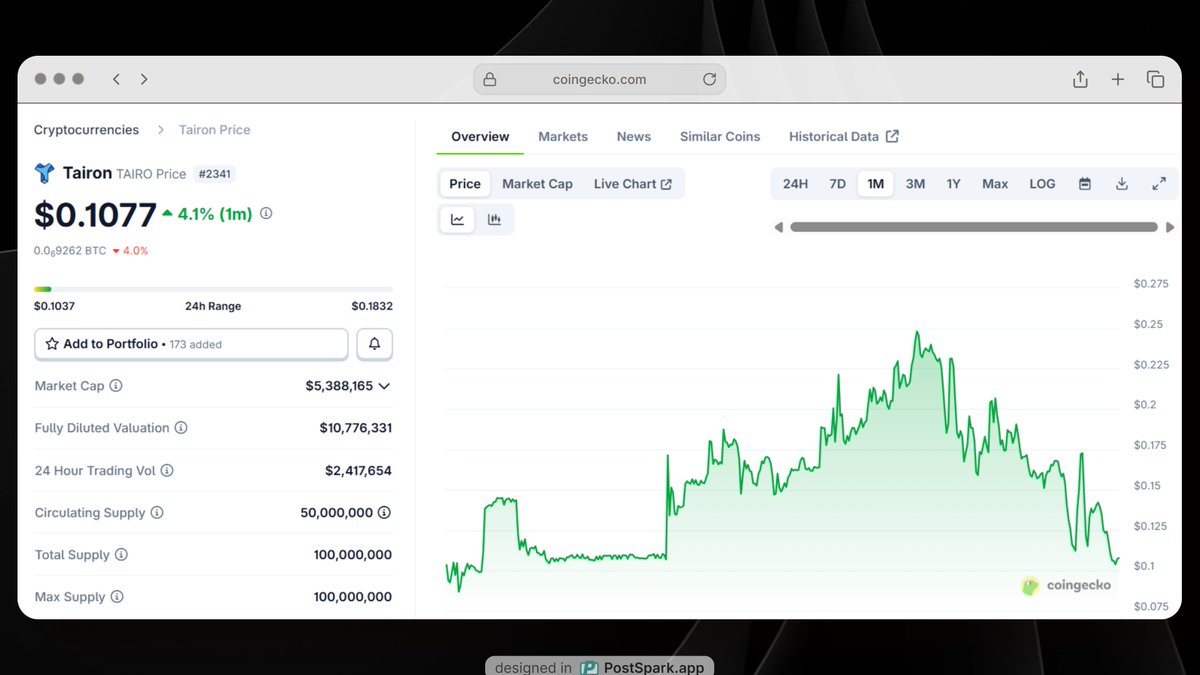The image size is (1200, 675).
Task: Select the 1Y time range
Action: [x=954, y=184]
